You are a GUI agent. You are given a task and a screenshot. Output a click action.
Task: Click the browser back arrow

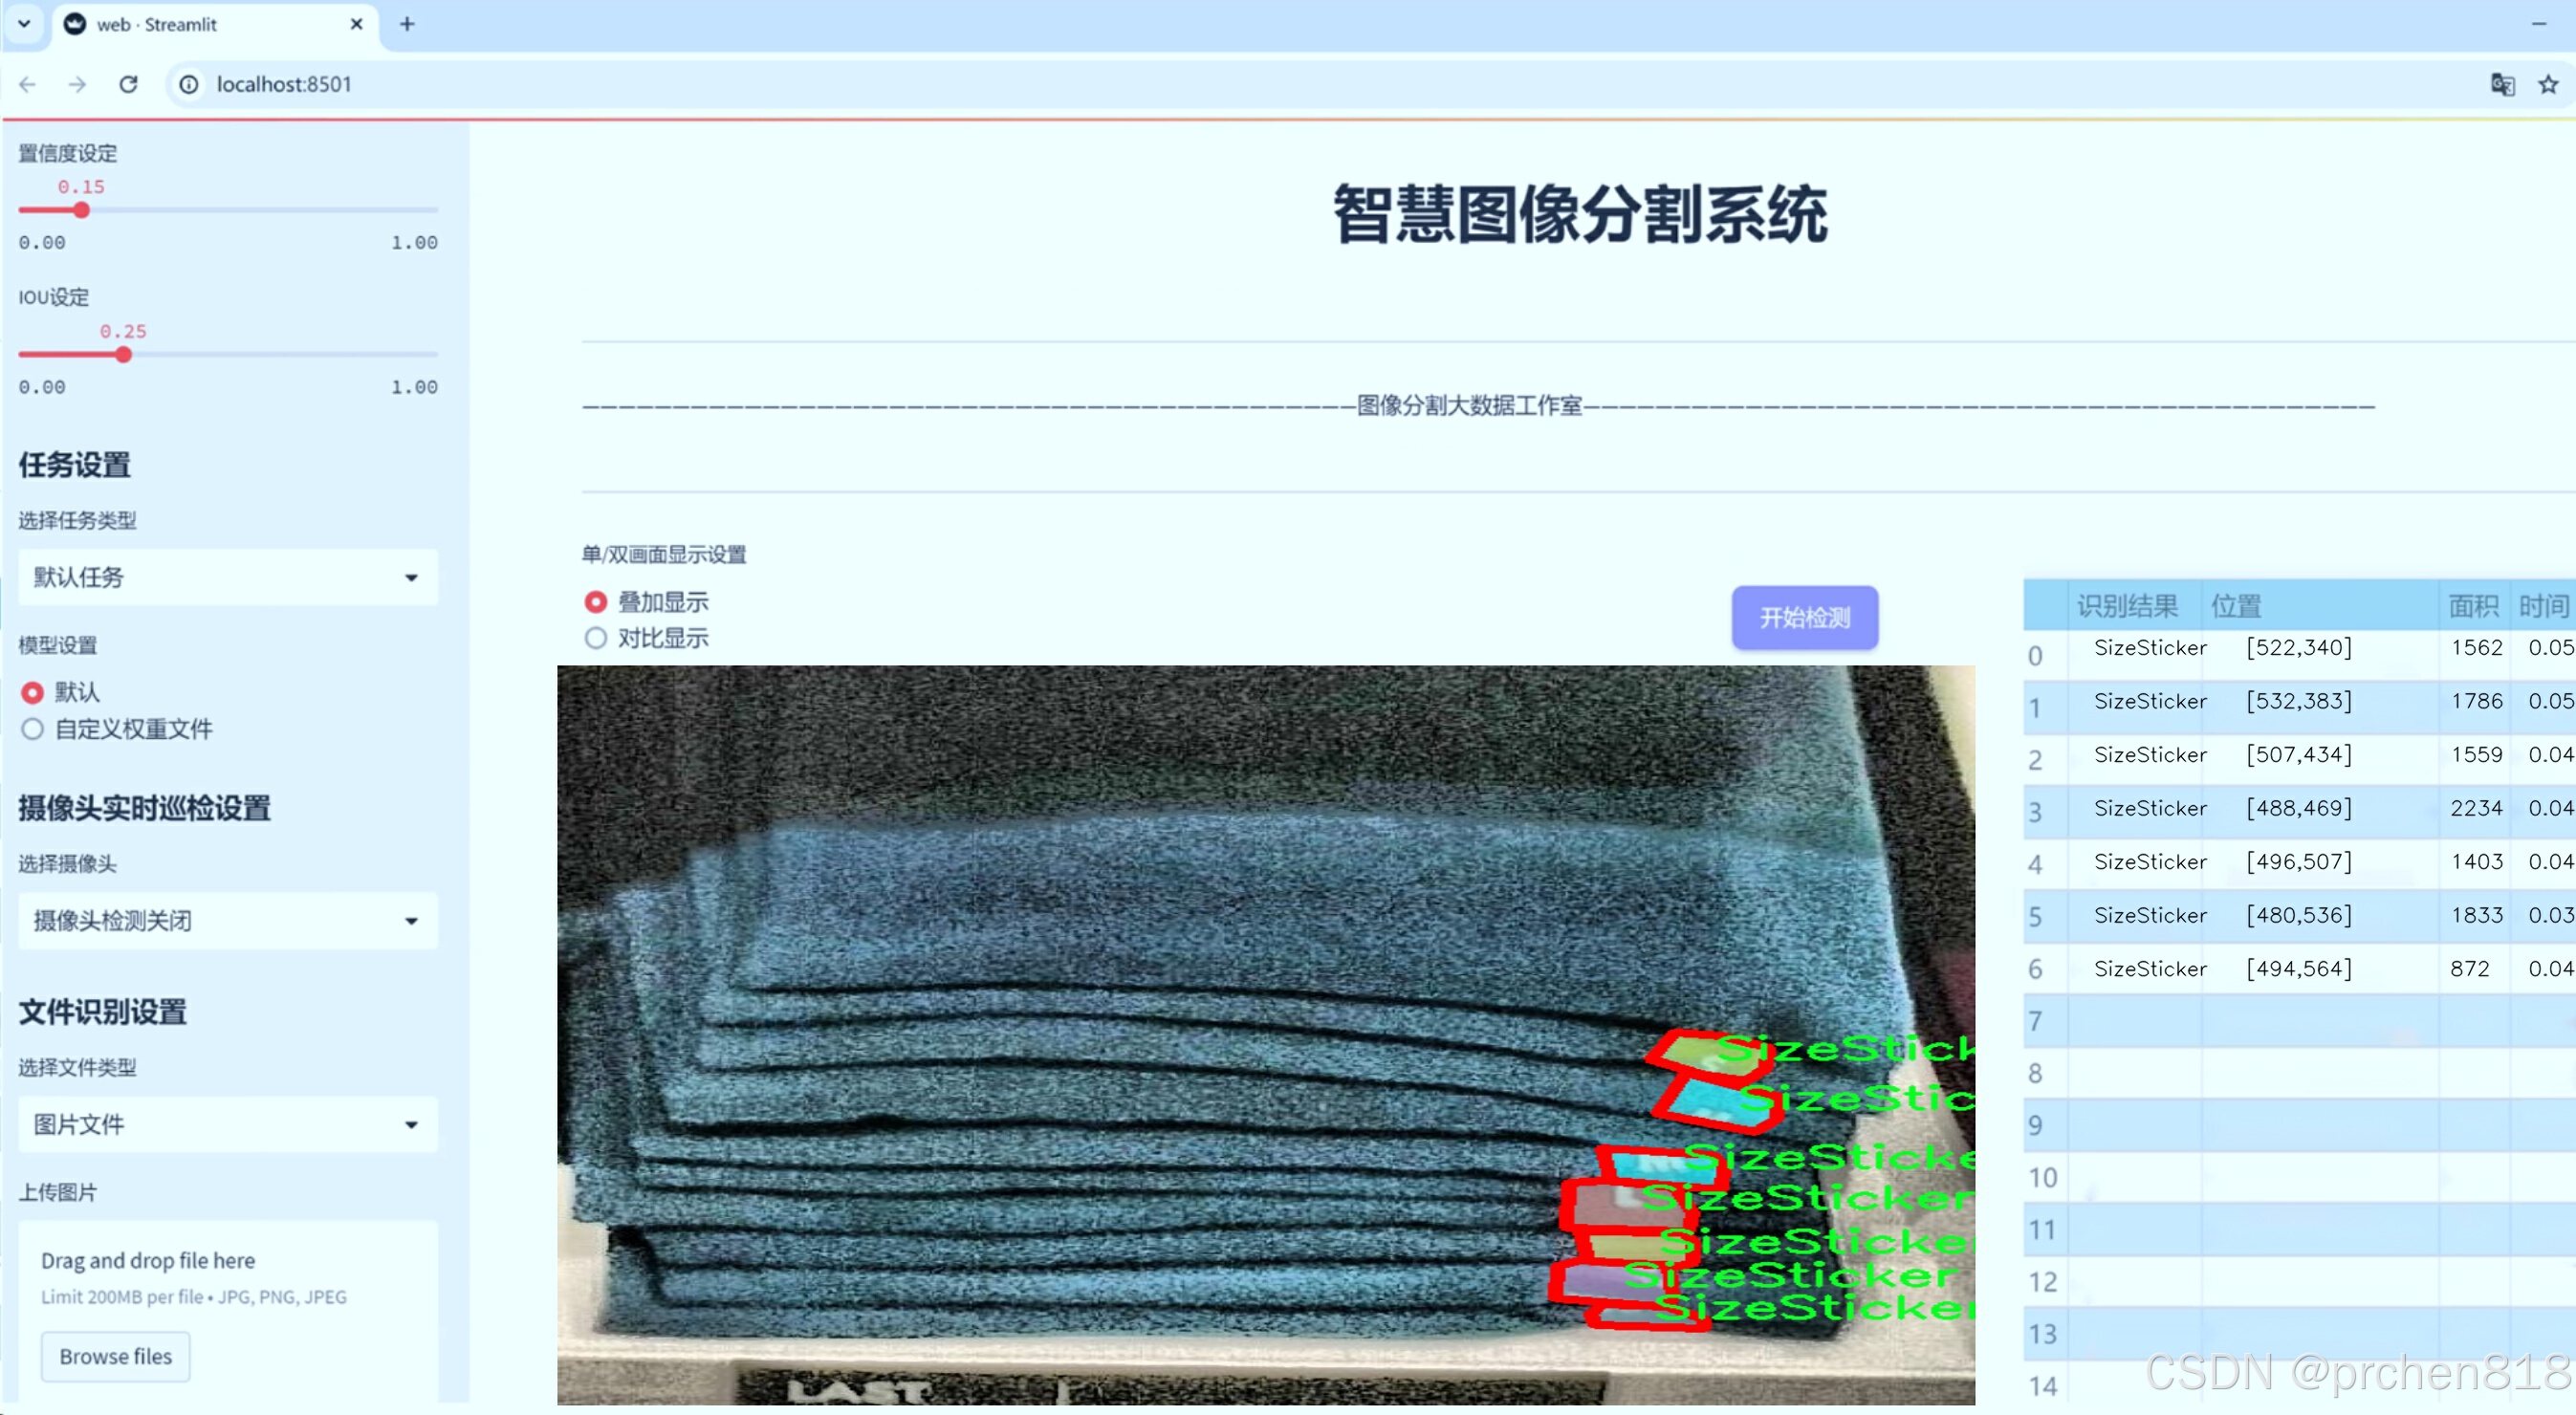[28, 84]
